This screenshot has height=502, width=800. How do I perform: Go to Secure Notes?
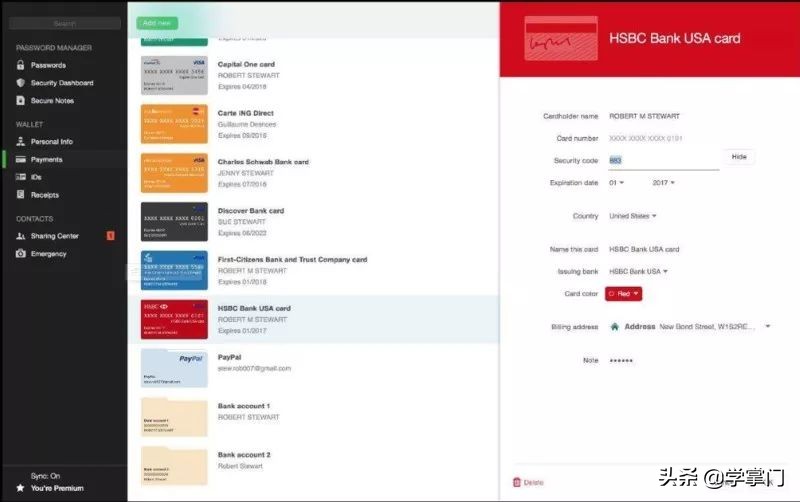point(53,101)
